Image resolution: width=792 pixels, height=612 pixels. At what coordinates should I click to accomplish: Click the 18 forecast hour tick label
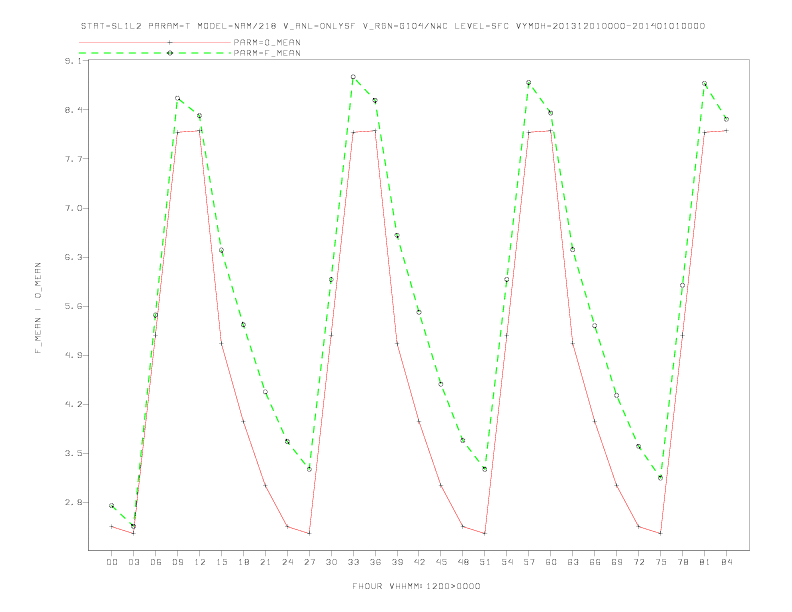[243, 562]
